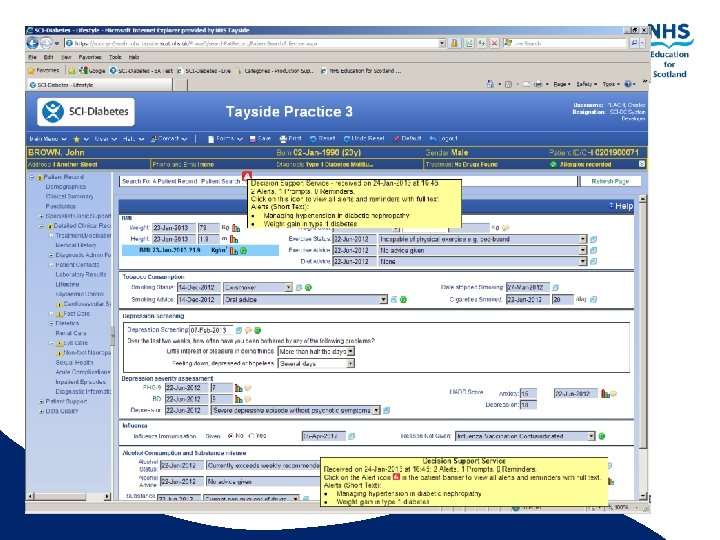The image size is (720, 540).
Task: Click the Save button
Action: click(x=260, y=139)
